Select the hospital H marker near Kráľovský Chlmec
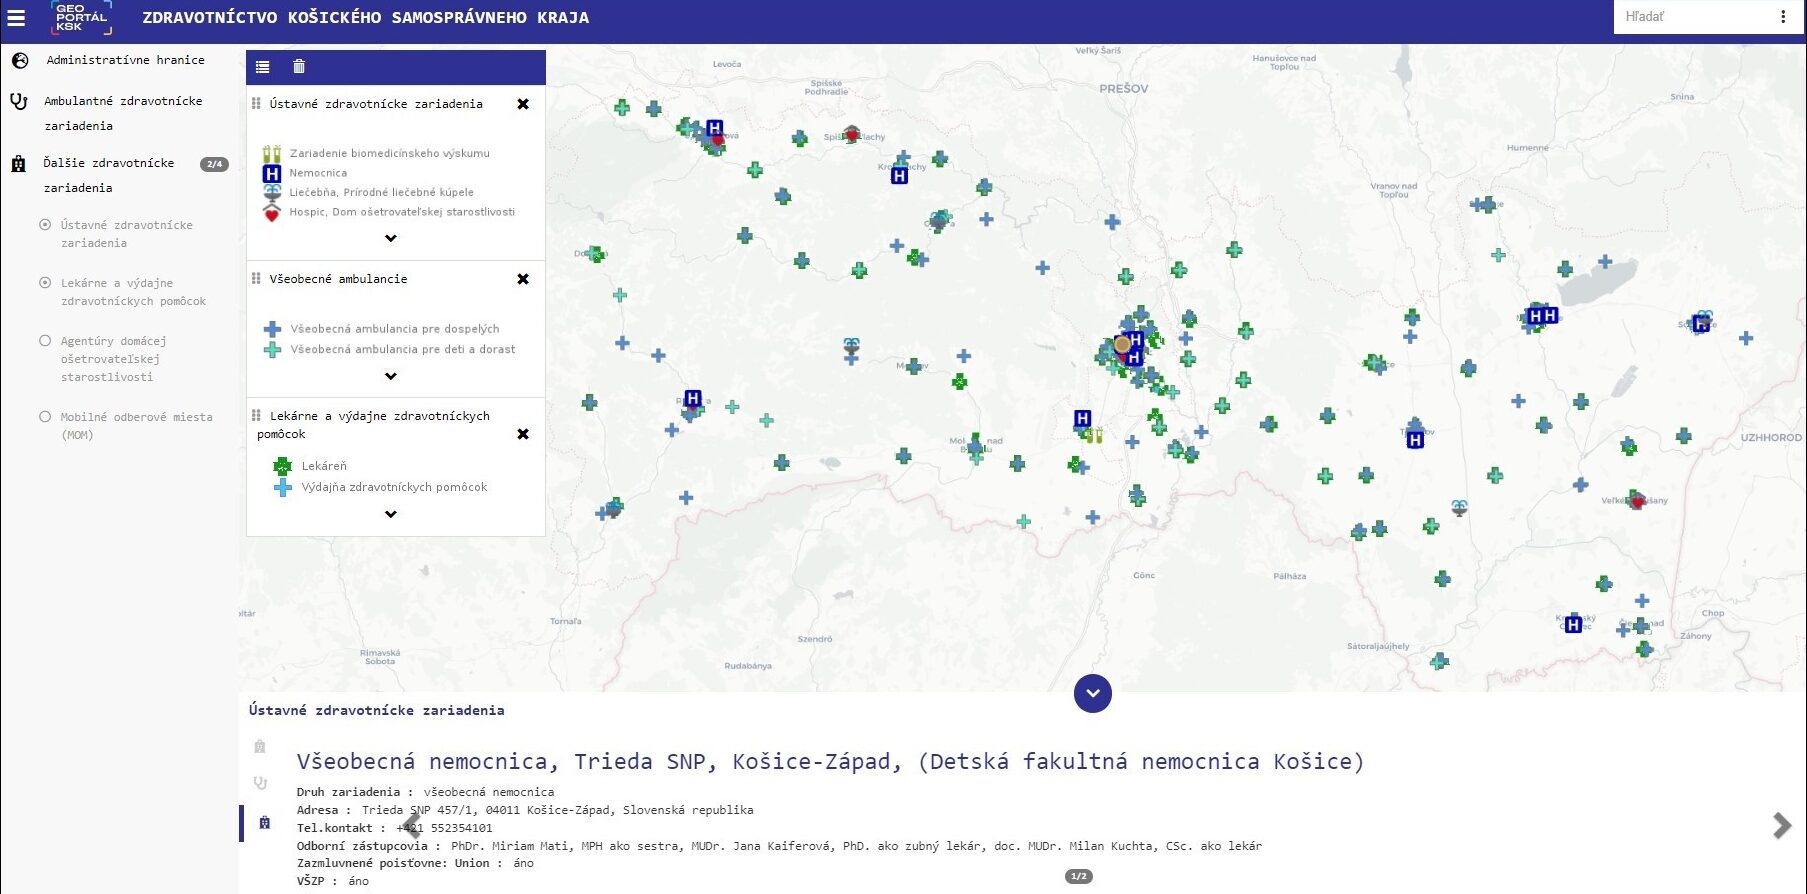The image size is (1807, 894). point(1573,624)
